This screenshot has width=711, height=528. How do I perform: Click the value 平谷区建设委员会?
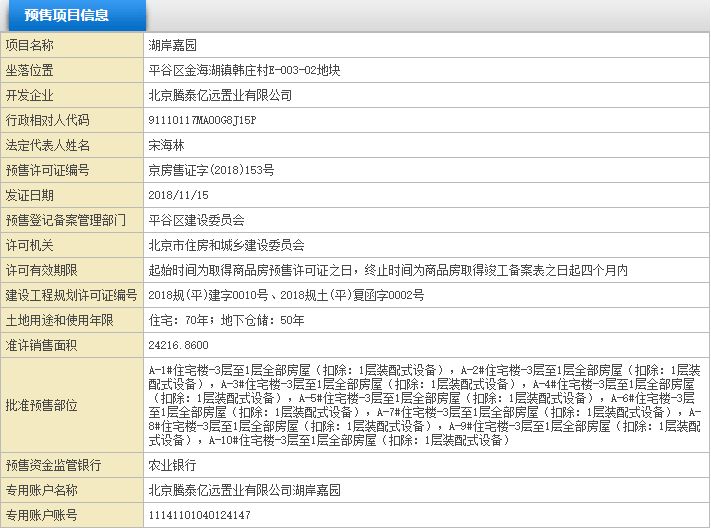(196, 220)
